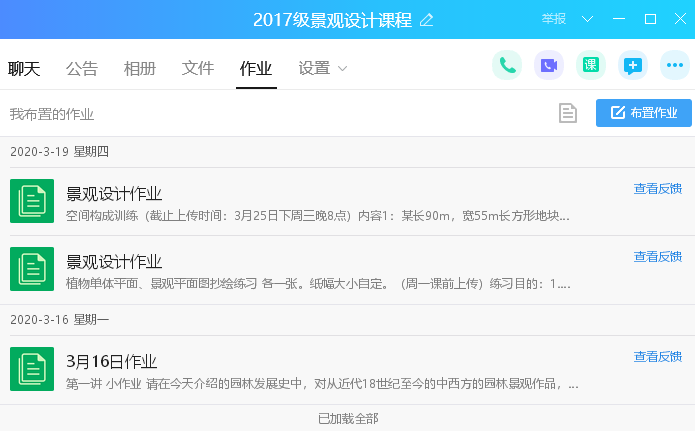Click the 举报 report link
The height and width of the screenshot is (431, 695).
click(554, 19)
